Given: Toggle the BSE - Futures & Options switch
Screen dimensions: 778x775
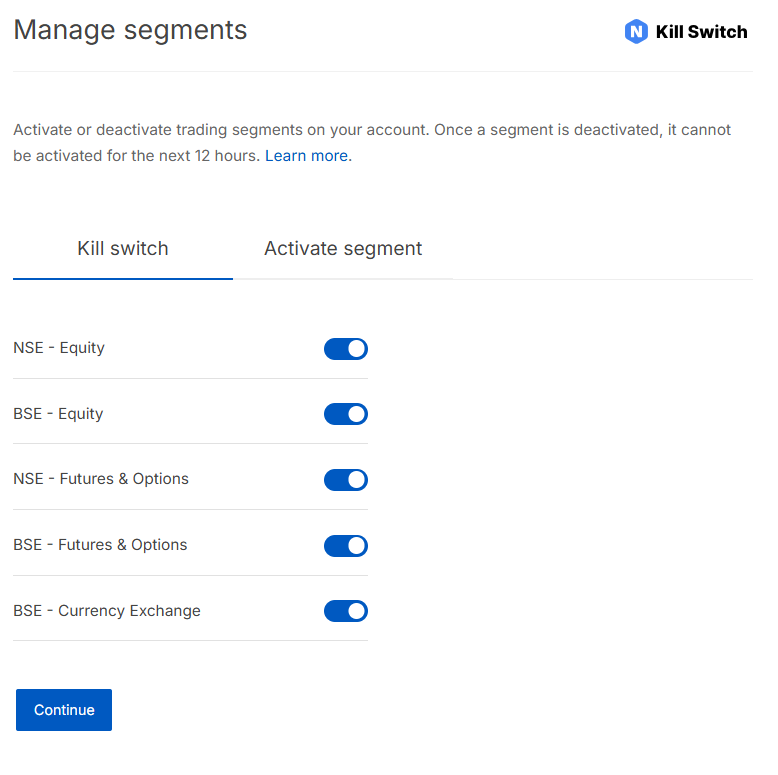Looking at the screenshot, I should pos(346,546).
